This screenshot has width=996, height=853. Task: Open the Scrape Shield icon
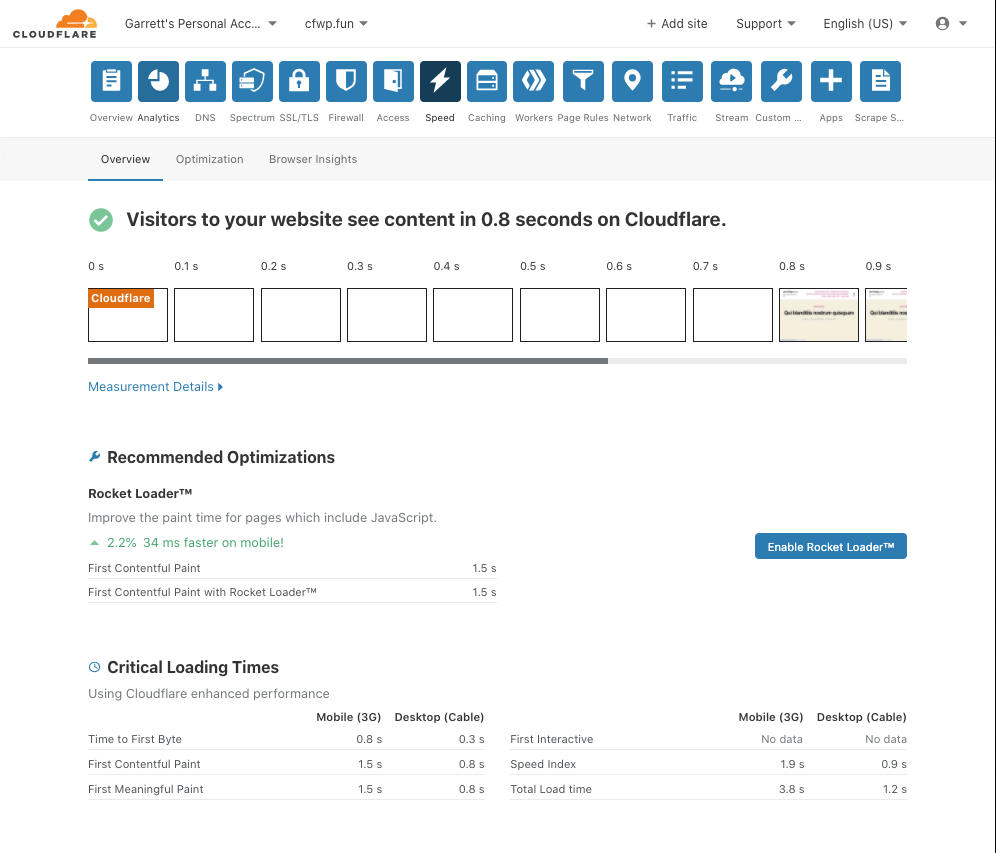tap(880, 81)
